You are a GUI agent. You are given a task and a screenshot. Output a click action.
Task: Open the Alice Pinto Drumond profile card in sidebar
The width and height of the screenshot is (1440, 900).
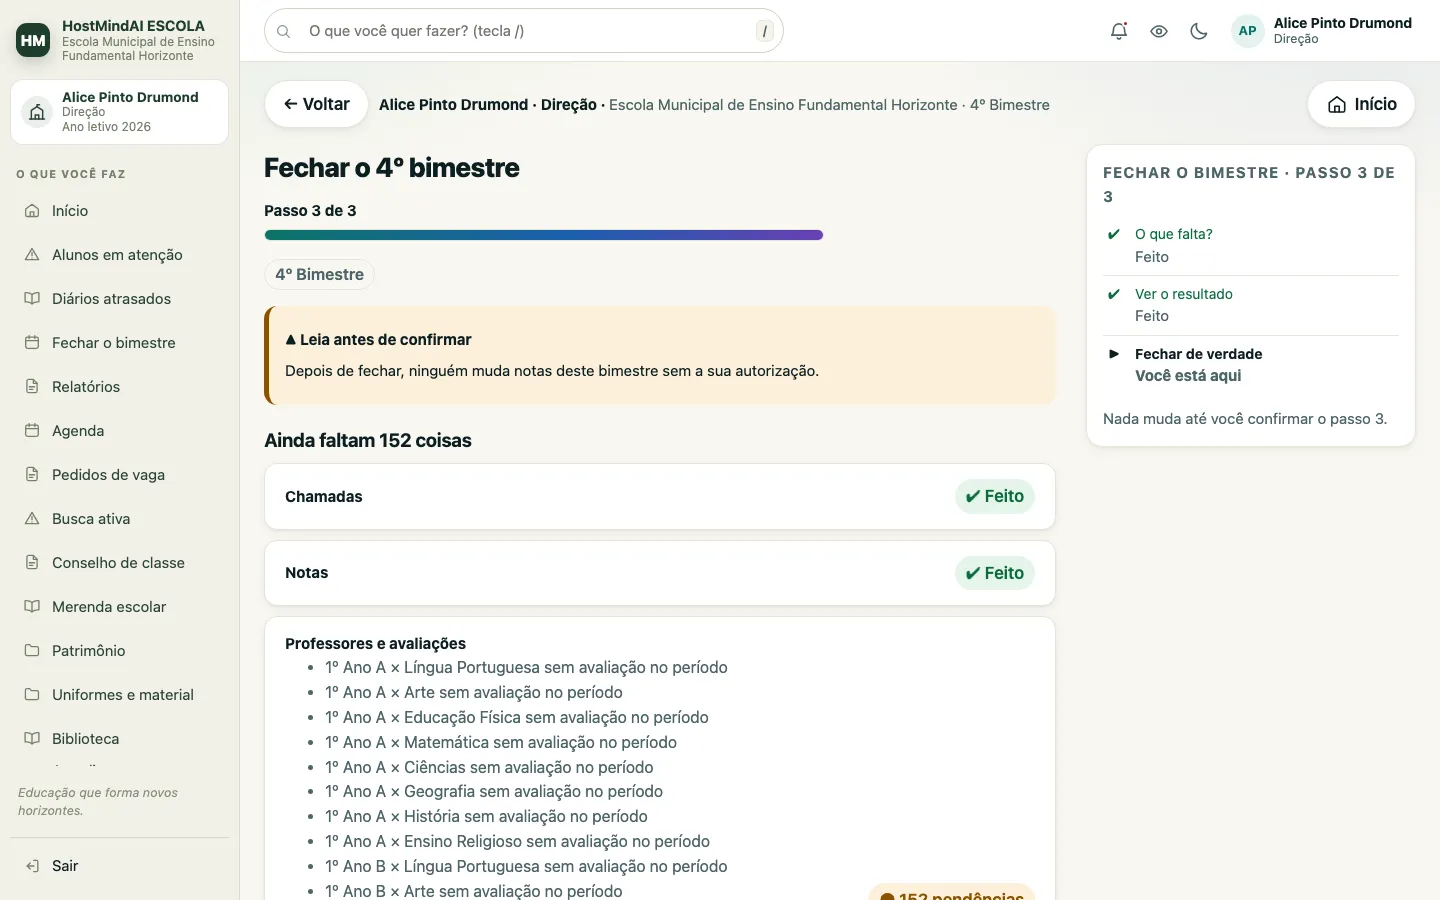pyautogui.click(x=120, y=112)
